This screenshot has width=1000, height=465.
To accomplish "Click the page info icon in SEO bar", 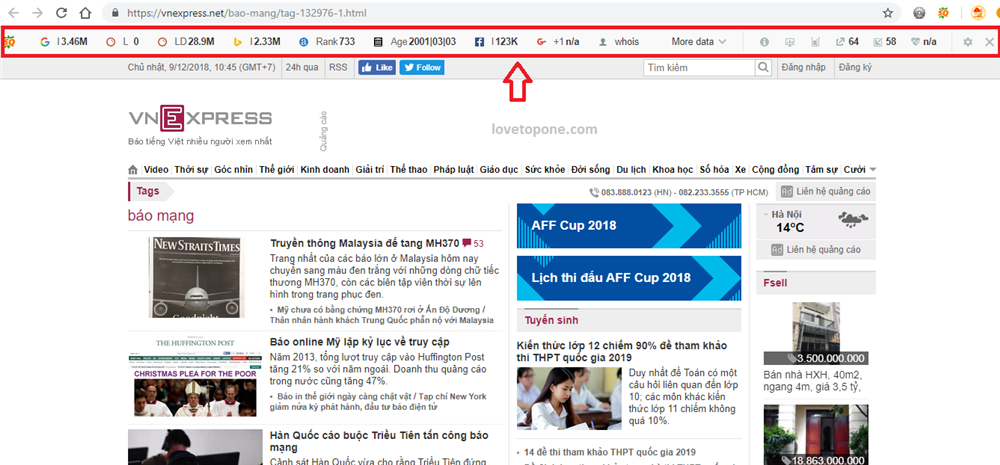I will click(x=765, y=42).
